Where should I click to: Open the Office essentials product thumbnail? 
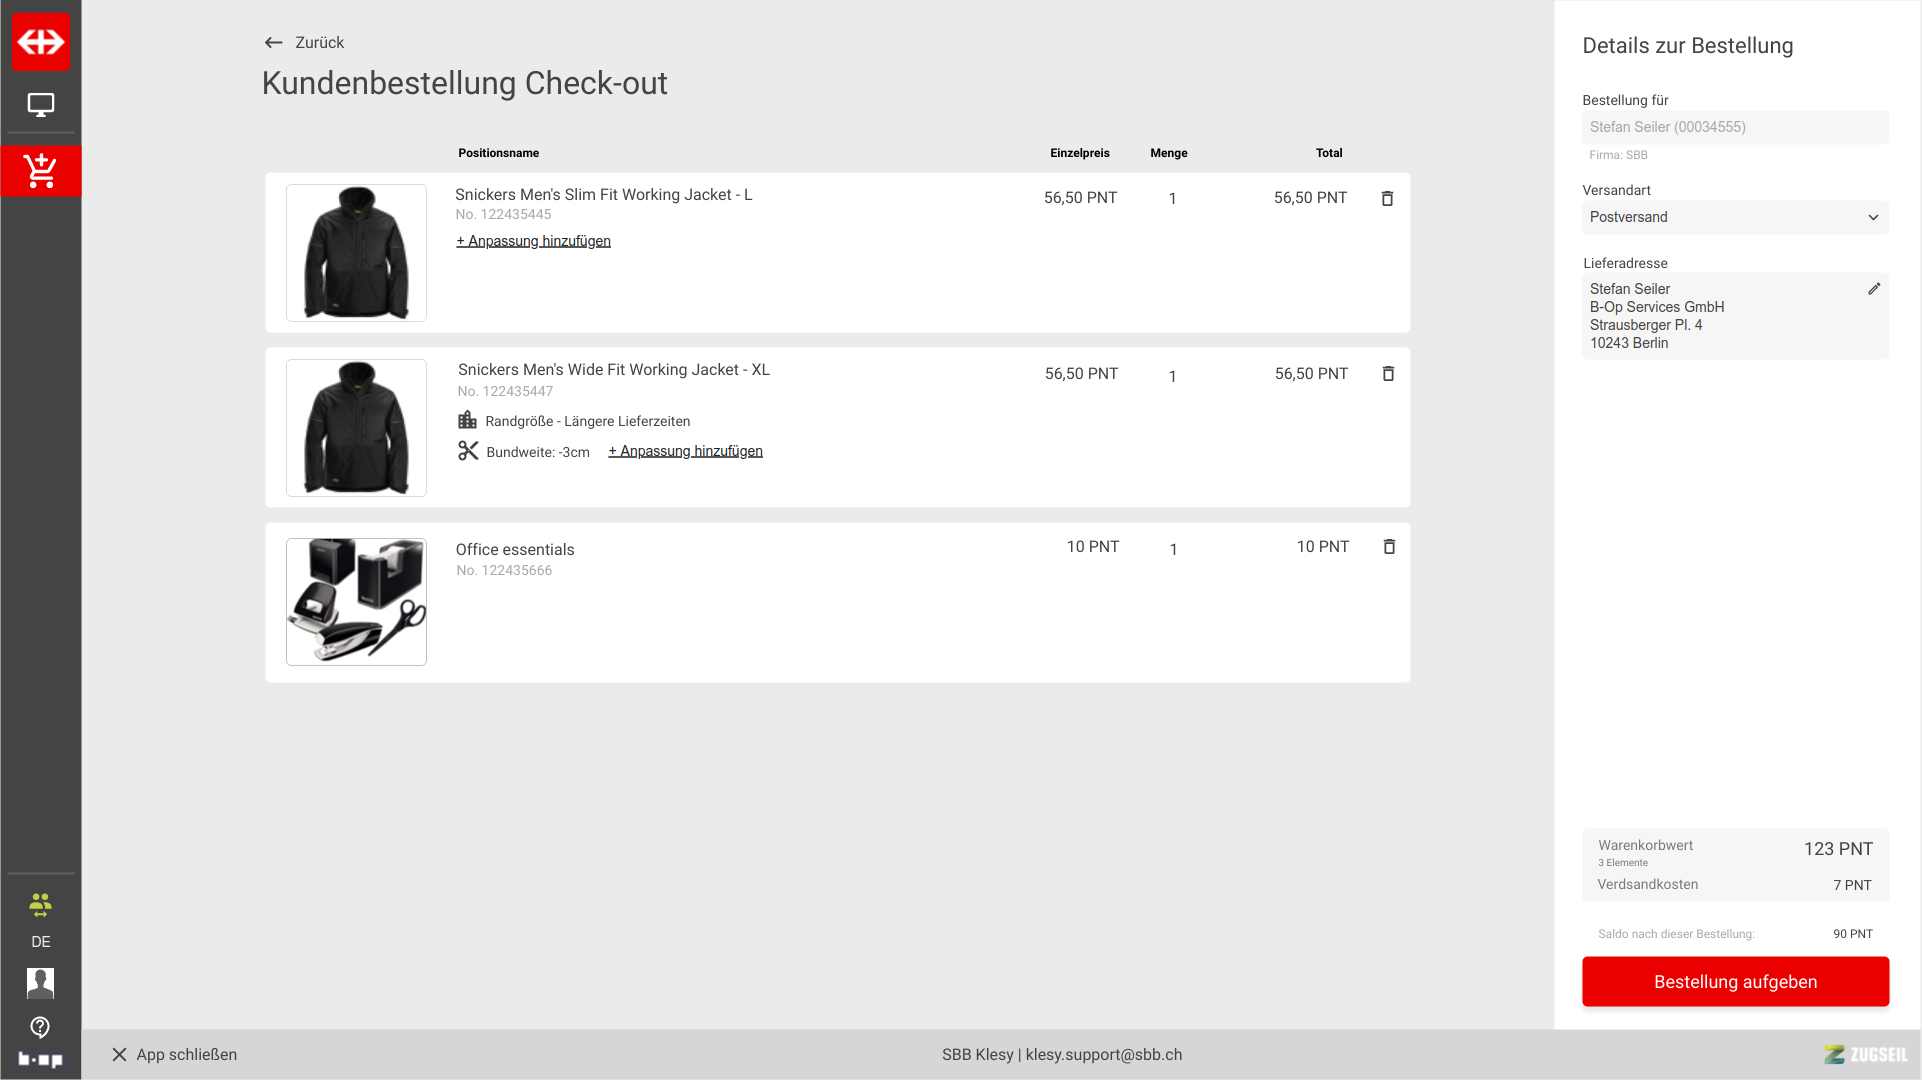click(356, 601)
